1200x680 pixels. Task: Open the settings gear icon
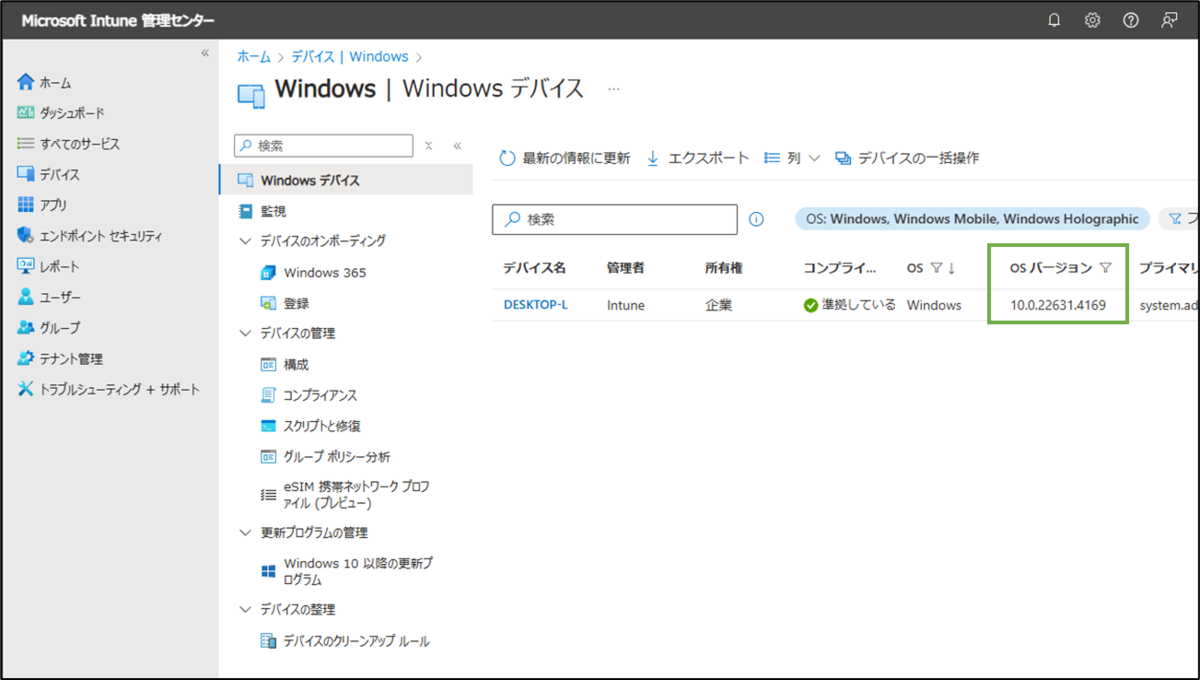pos(1092,20)
